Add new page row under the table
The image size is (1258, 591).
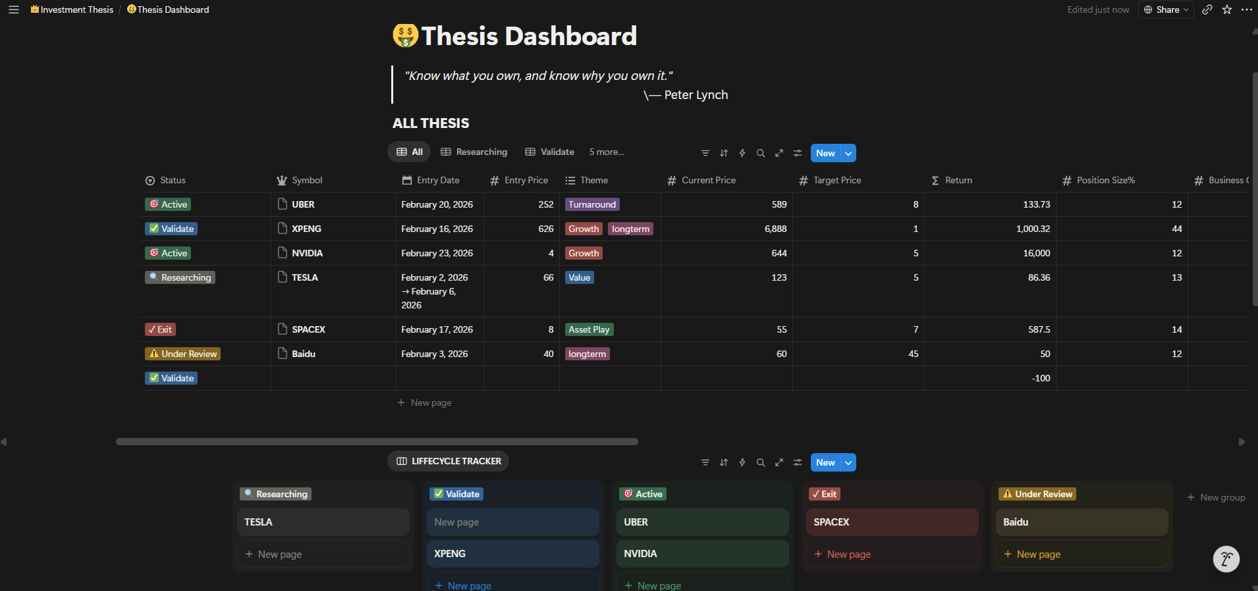coord(424,402)
